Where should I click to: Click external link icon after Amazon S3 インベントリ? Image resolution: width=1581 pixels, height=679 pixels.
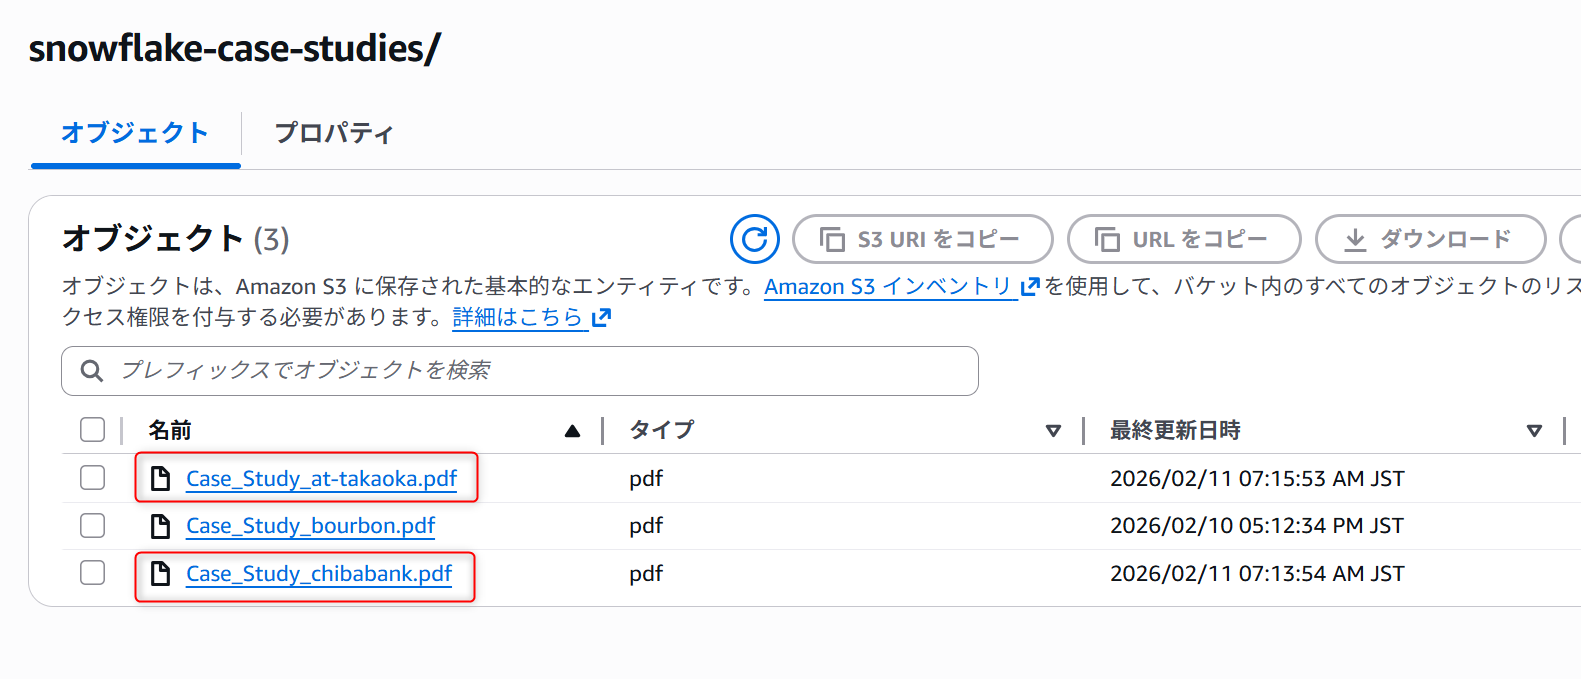click(1030, 287)
